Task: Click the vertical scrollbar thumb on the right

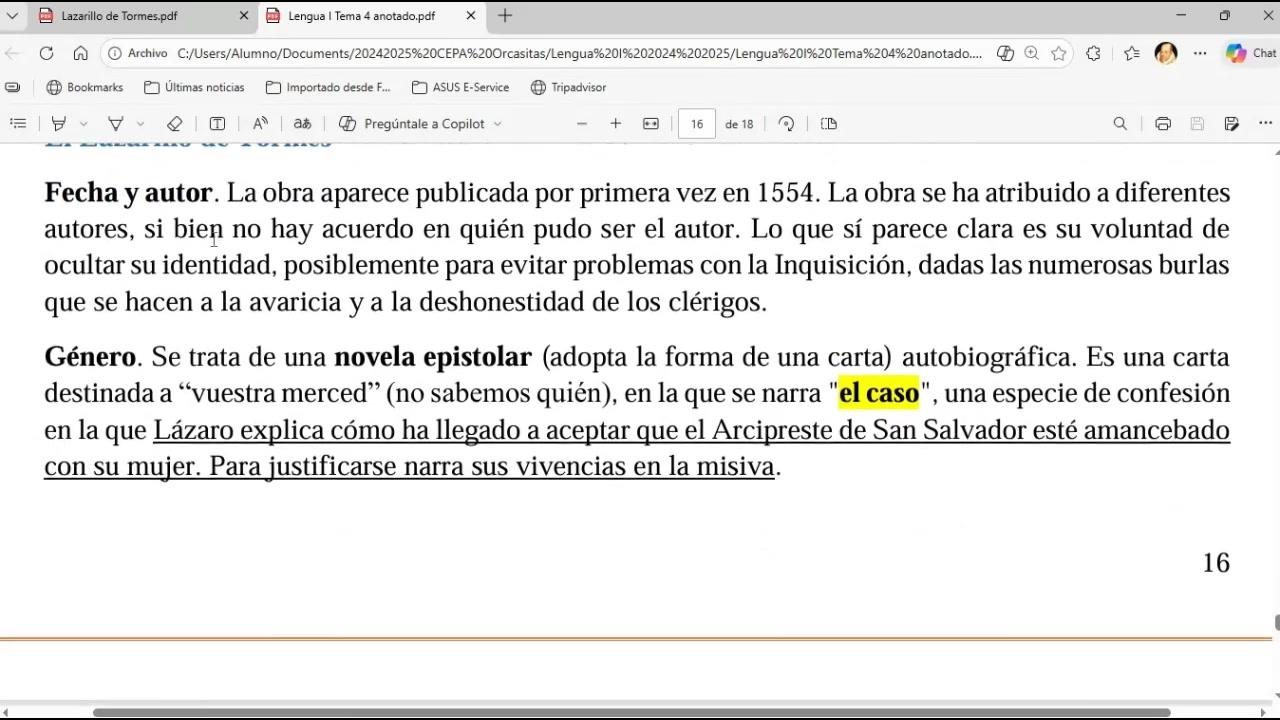Action: point(1276,623)
